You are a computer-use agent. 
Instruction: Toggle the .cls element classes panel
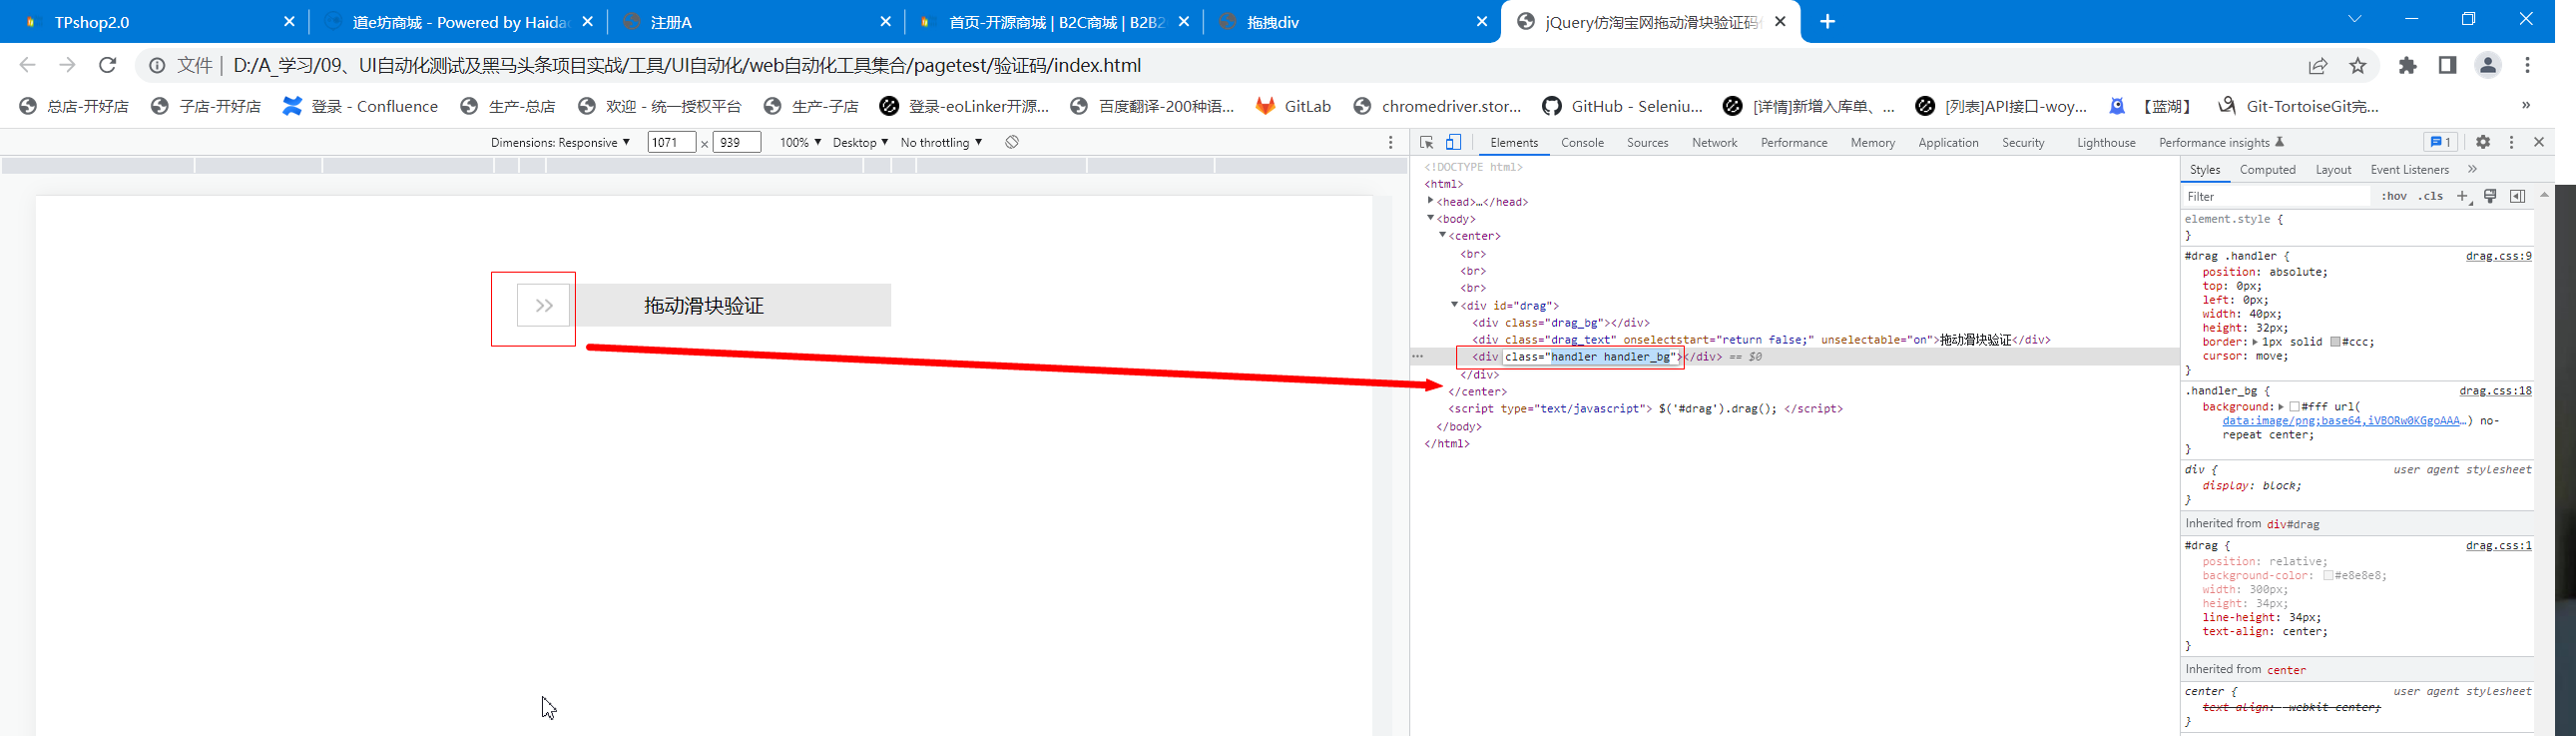click(2431, 196)
